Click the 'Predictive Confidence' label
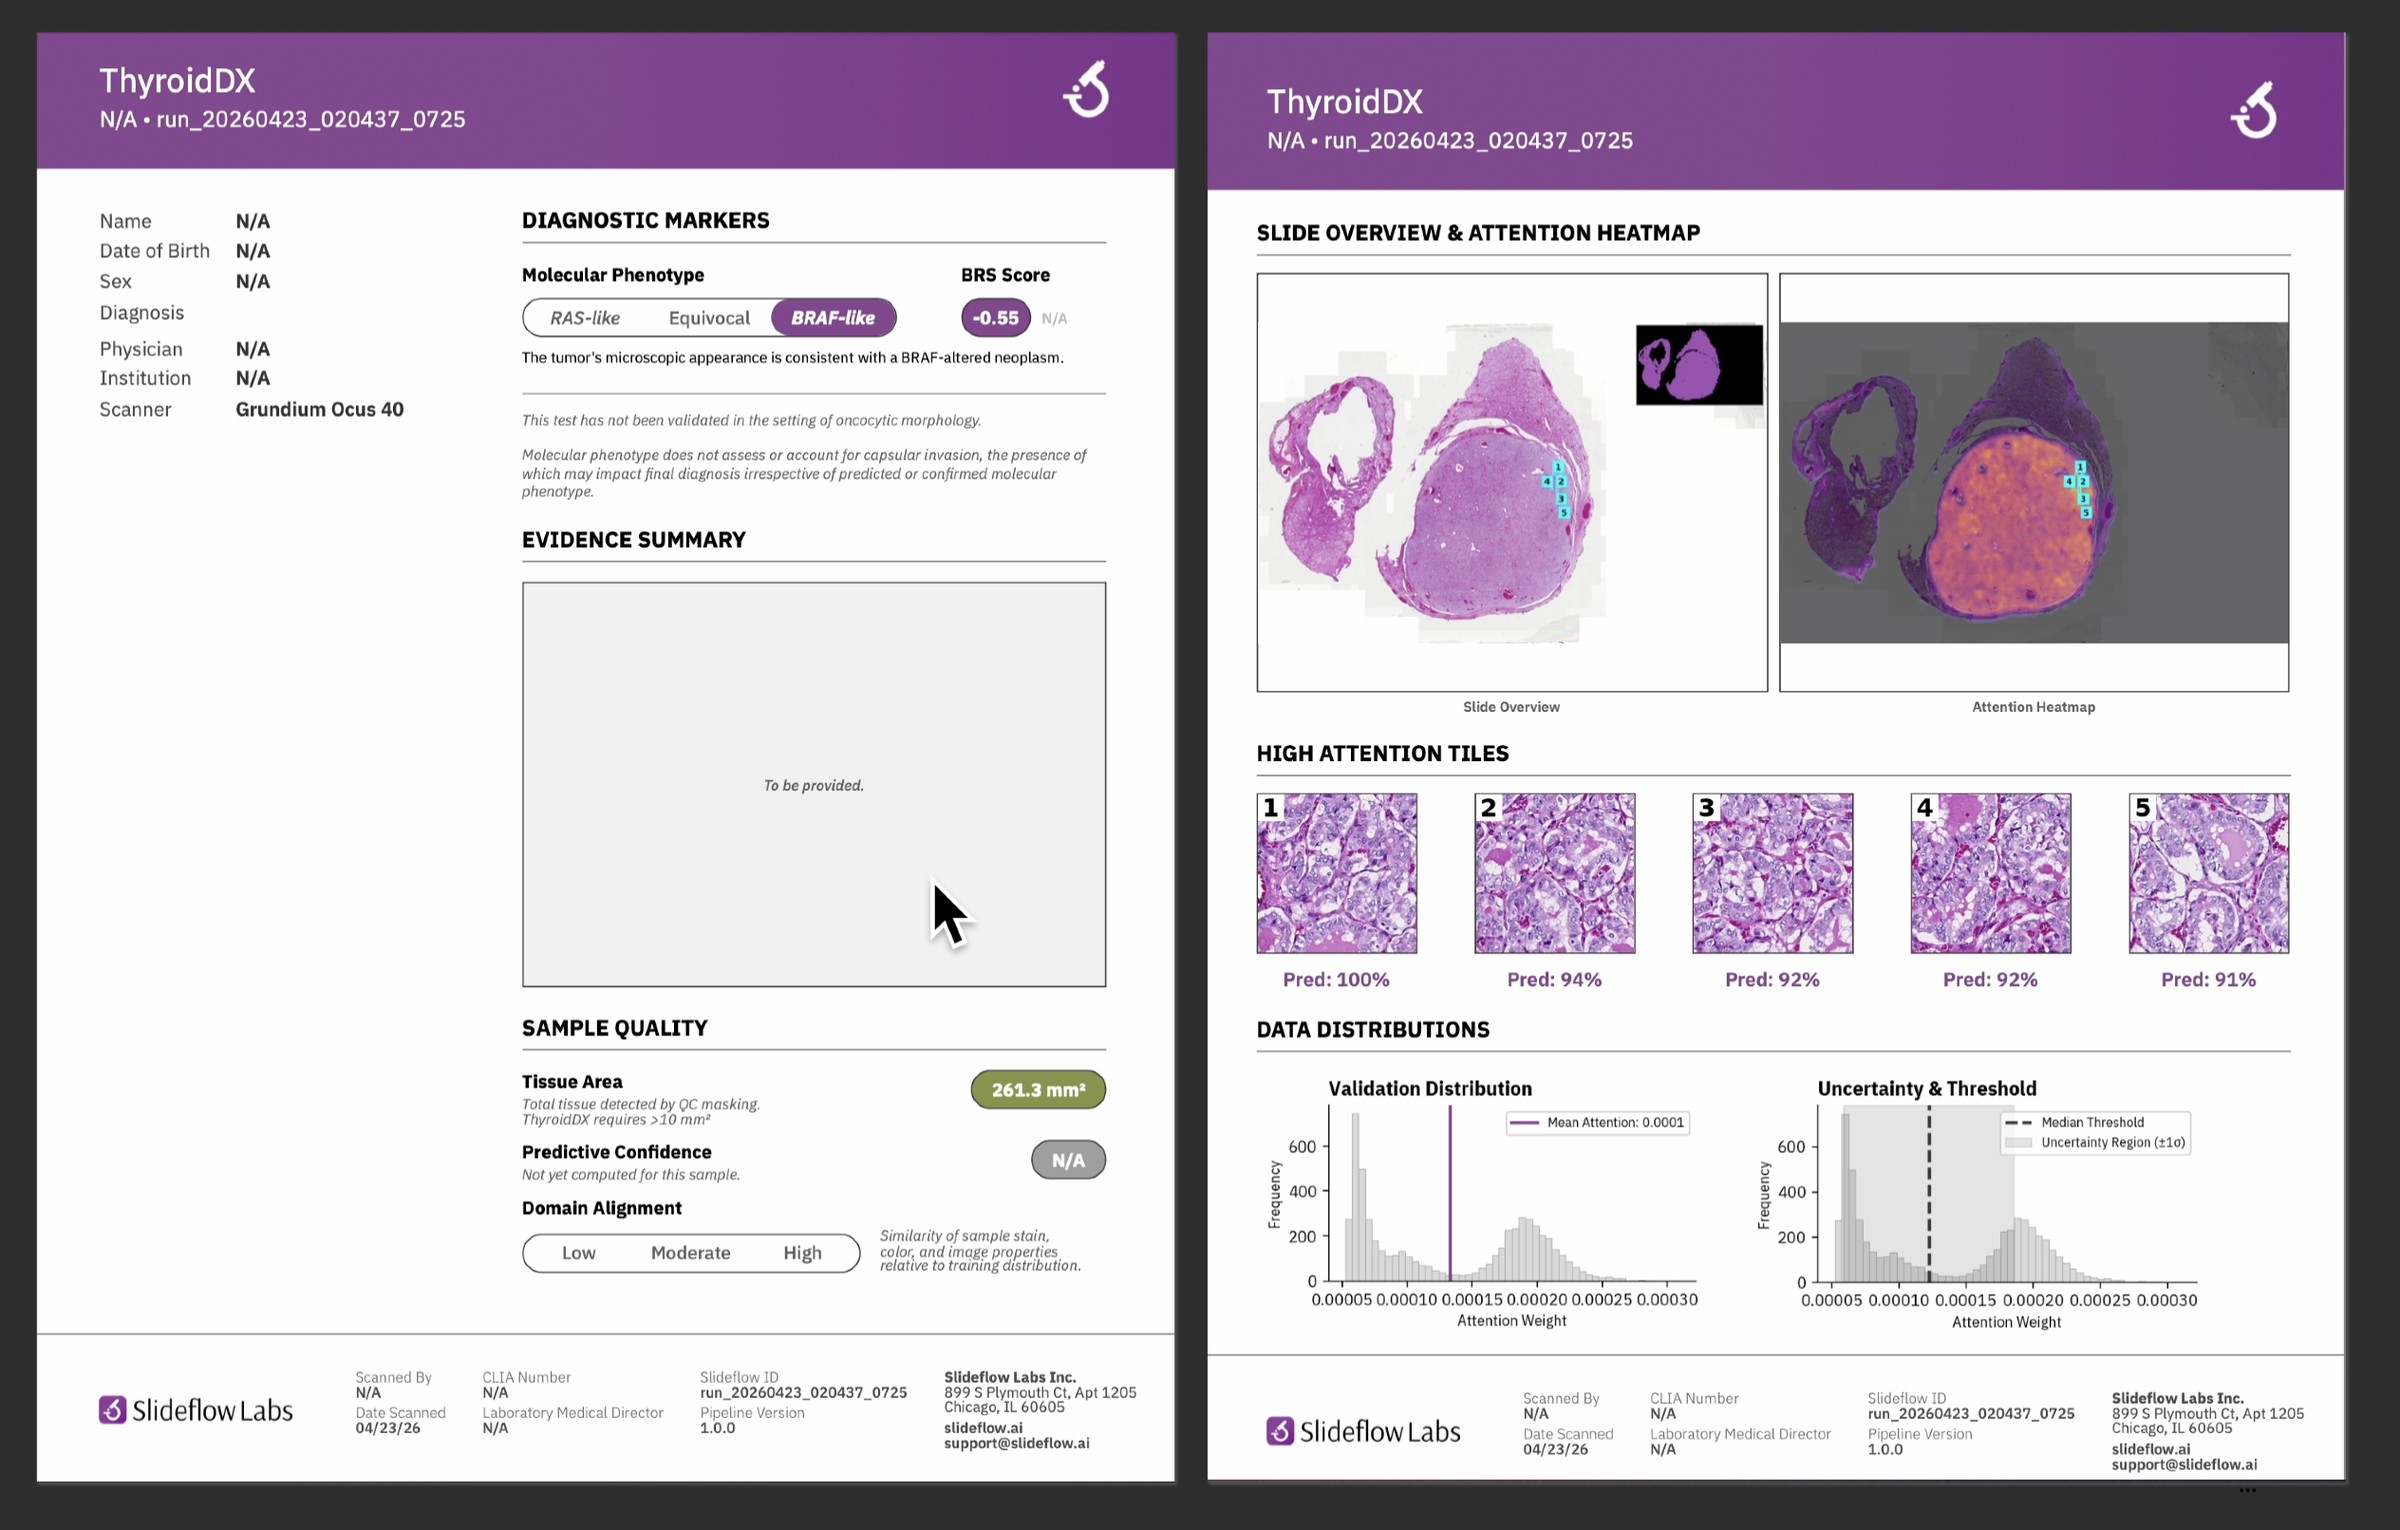The width and height of the screenshot is (2400, 1530). tap(617, 1152)
